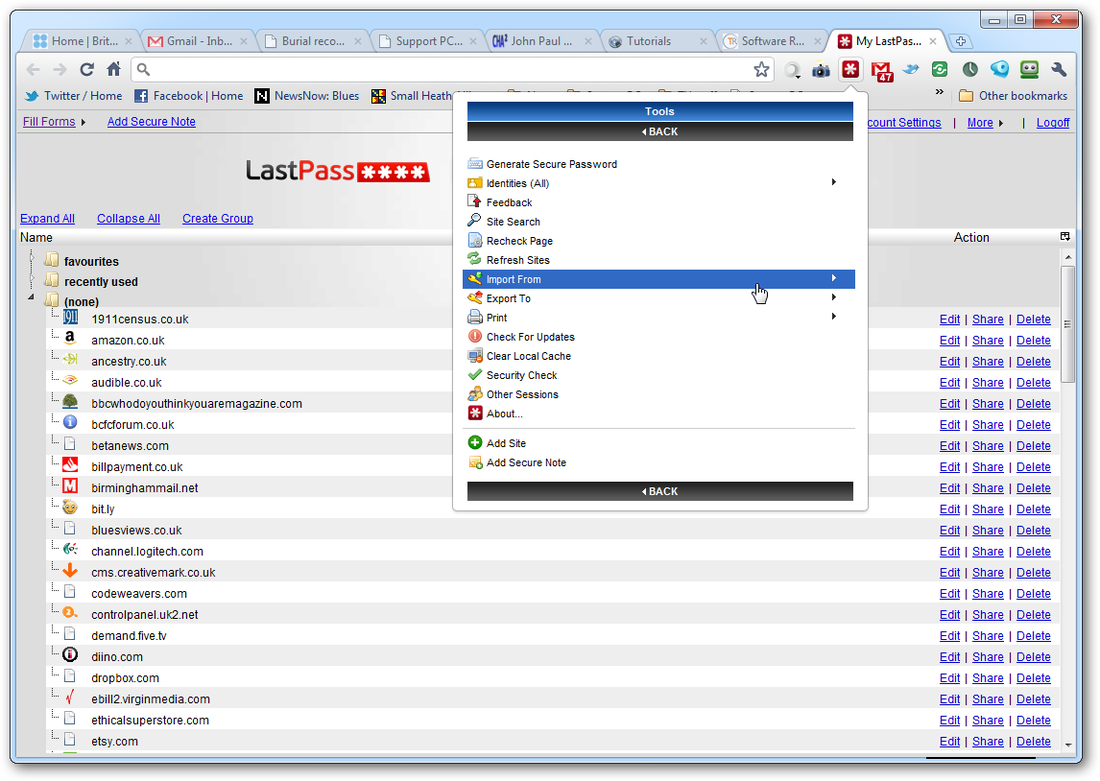Viewport: 1100px width, 781px height.
Task: Switch to the Gmail - Inbox tab
Action: 199,41
